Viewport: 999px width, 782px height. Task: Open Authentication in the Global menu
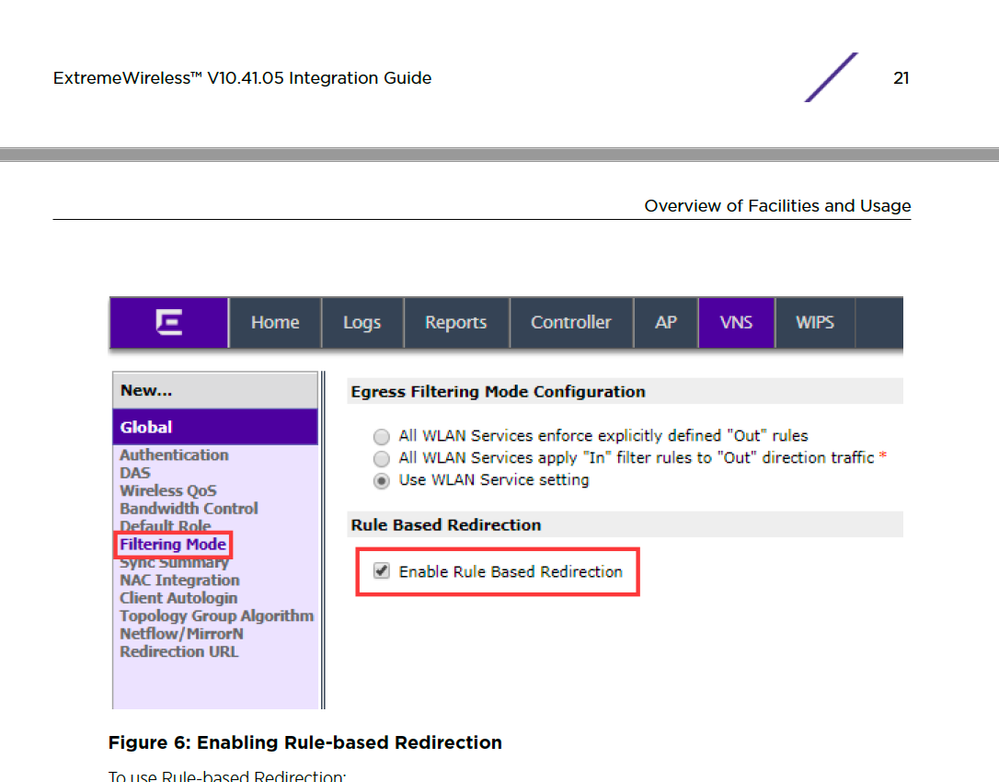tap(174, 455)
